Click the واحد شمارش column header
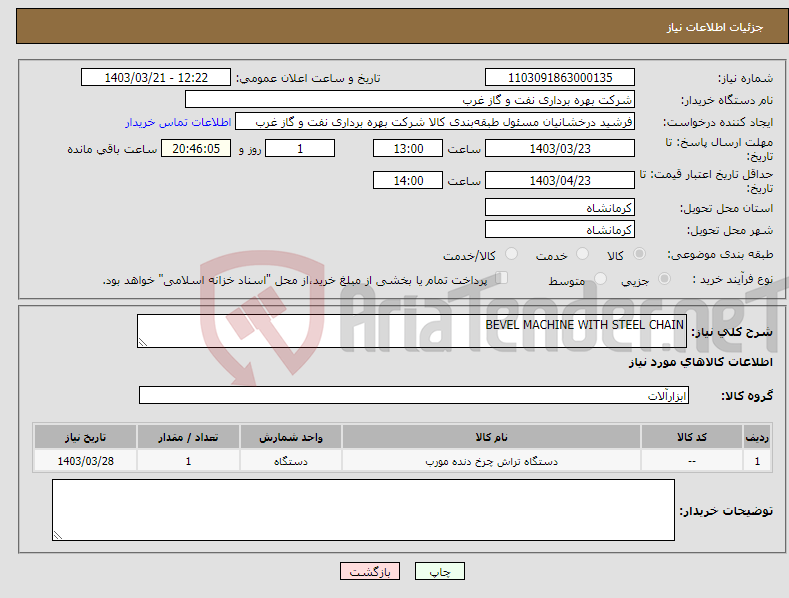The height and width of the screenshot is (598, 789). pyautogui.click(x=291, y=437)
